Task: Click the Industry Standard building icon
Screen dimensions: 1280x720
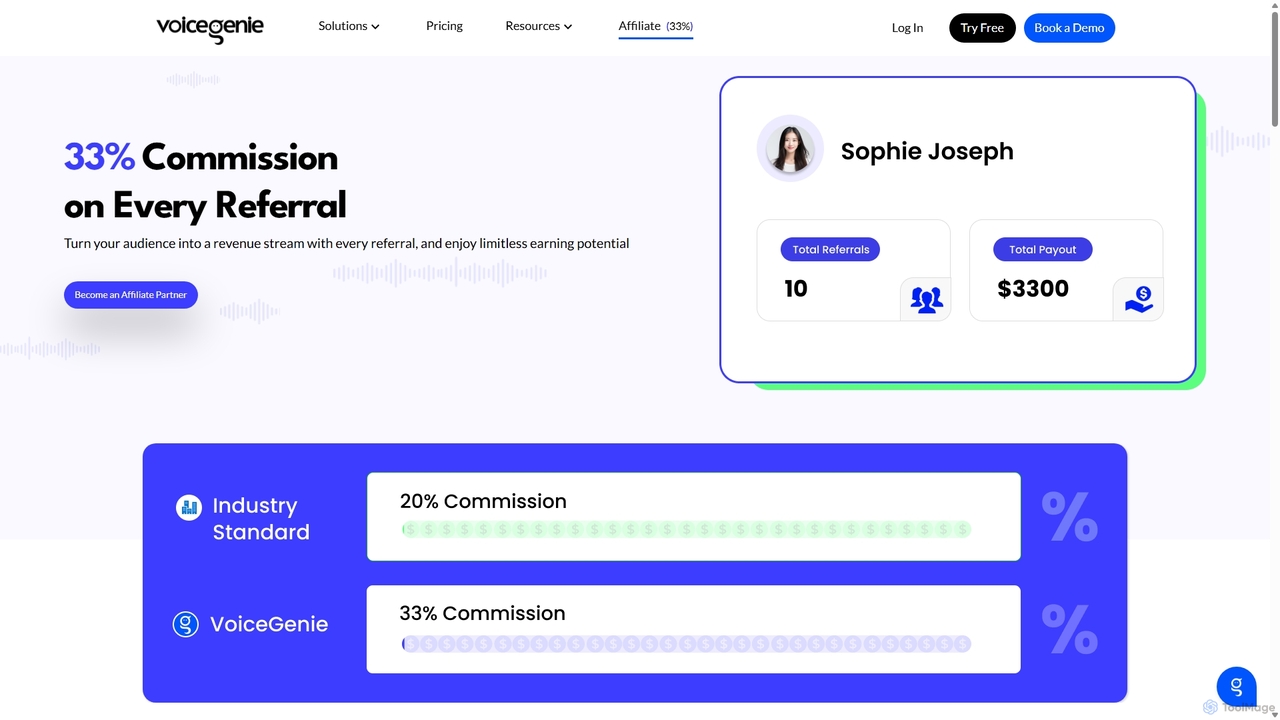Action: 189,507
